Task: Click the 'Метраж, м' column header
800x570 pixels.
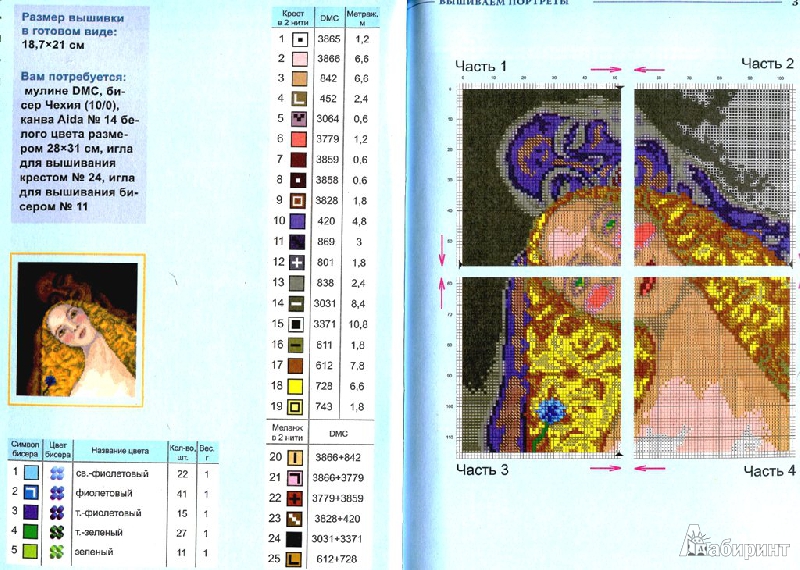Action: [x=362, y=18]
